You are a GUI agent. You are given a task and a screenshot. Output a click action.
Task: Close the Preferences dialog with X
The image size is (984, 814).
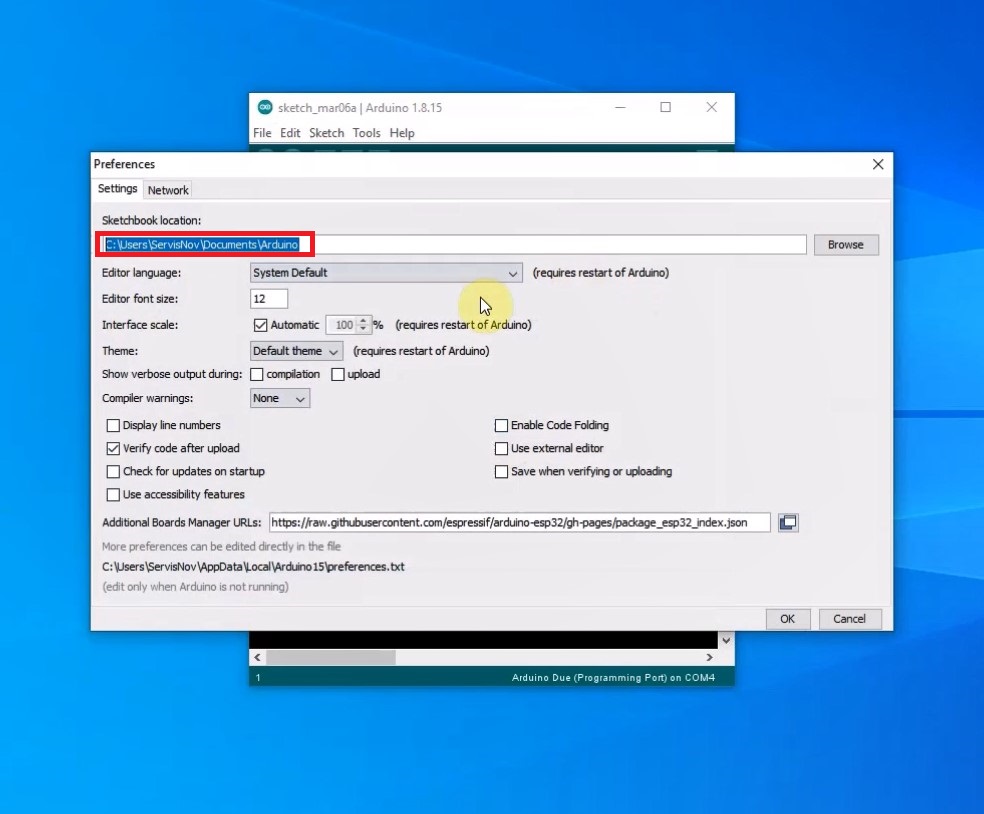(x=877, y=164)
